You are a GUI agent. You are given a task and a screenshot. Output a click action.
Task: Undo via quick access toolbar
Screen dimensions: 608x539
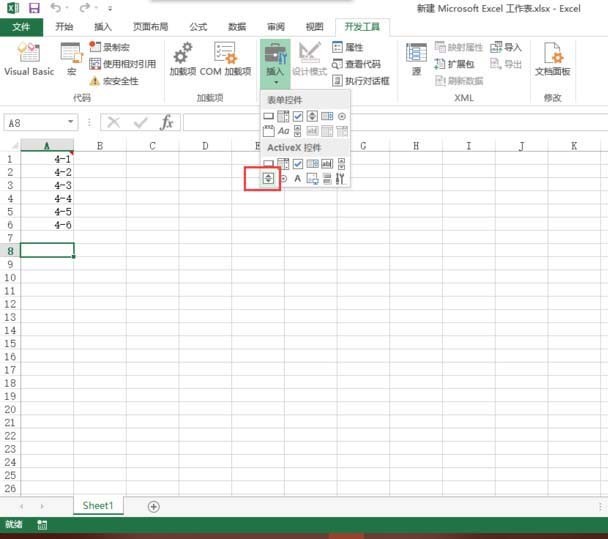pyautogui.click(x=56, y=8)
